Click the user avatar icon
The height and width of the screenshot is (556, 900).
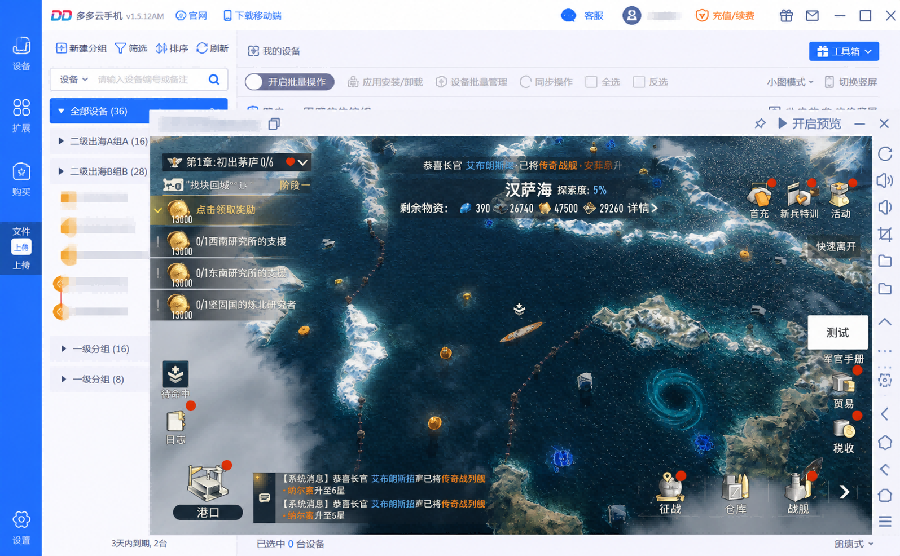[631, 15]
